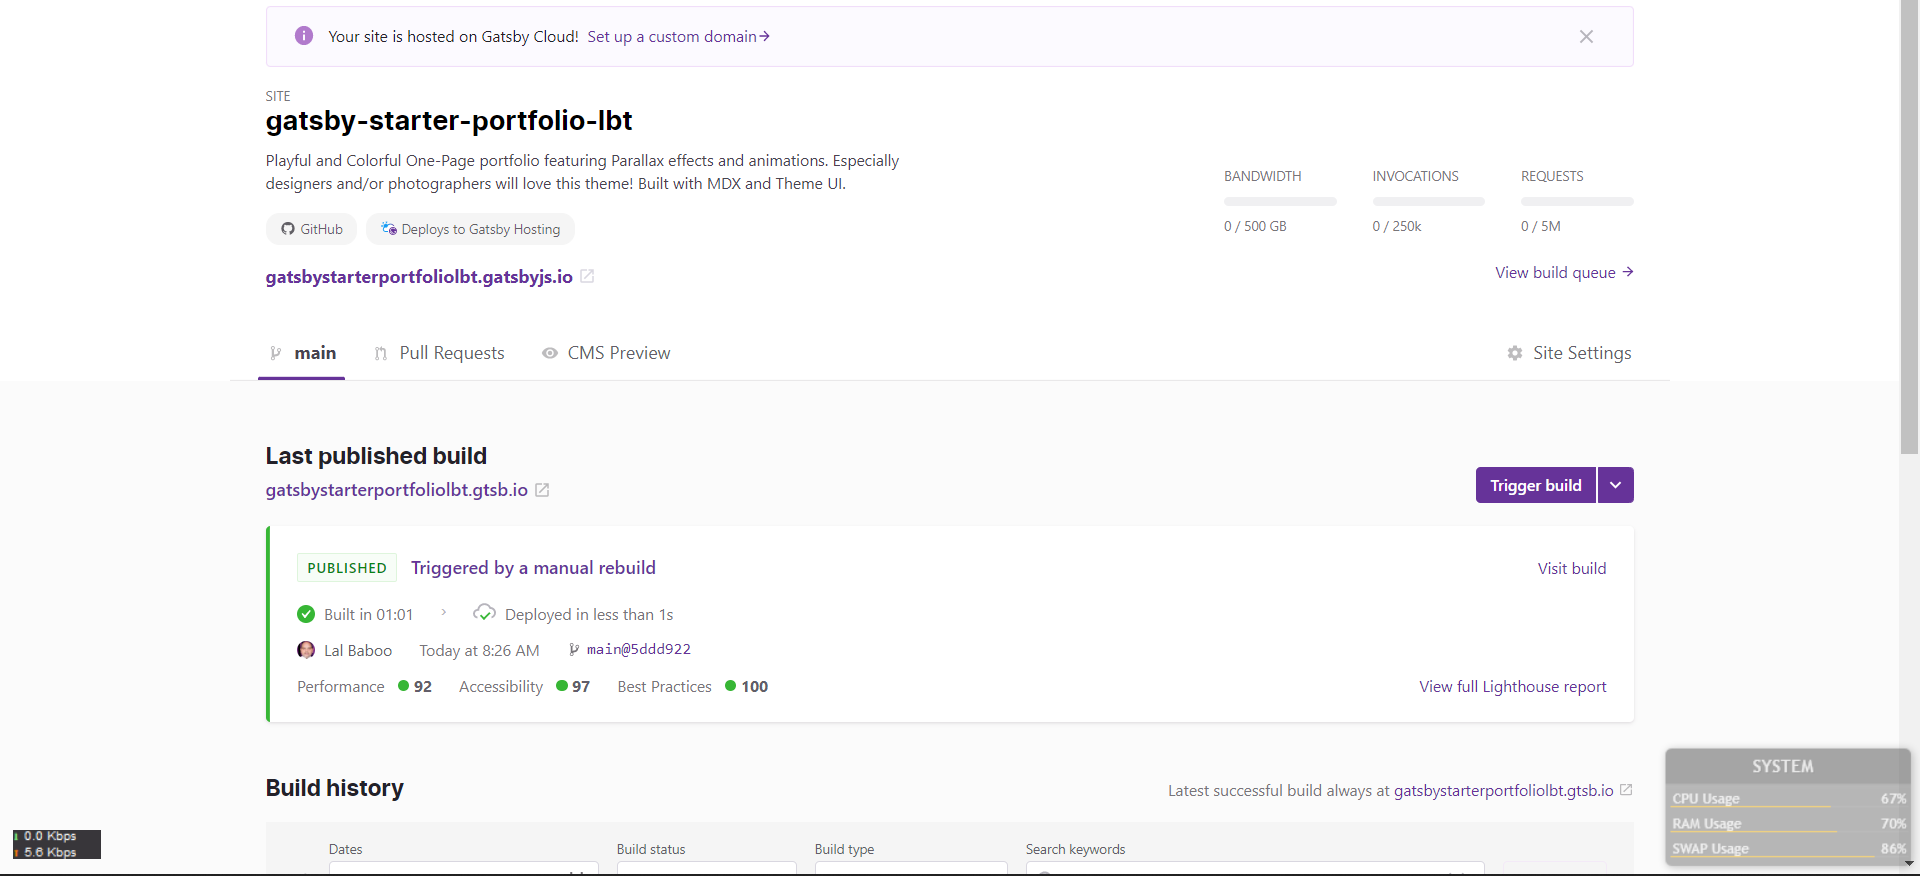
Task: Click the scrollbar down arrow
Action: tap(1910, 864)
